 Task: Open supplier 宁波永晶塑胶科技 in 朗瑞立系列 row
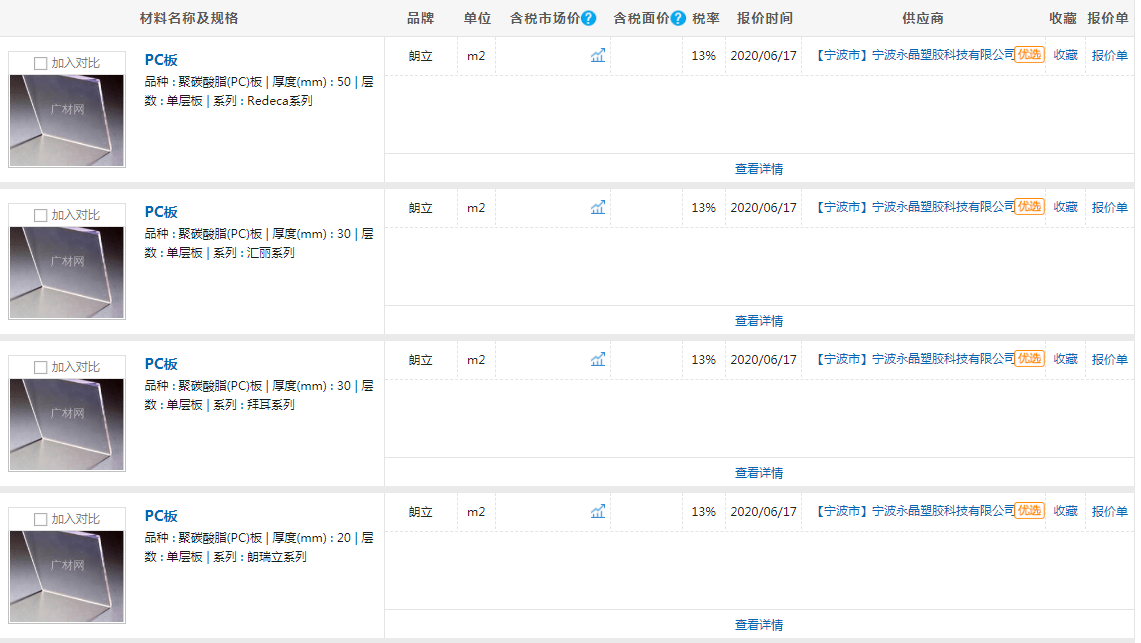coord(915,511)
